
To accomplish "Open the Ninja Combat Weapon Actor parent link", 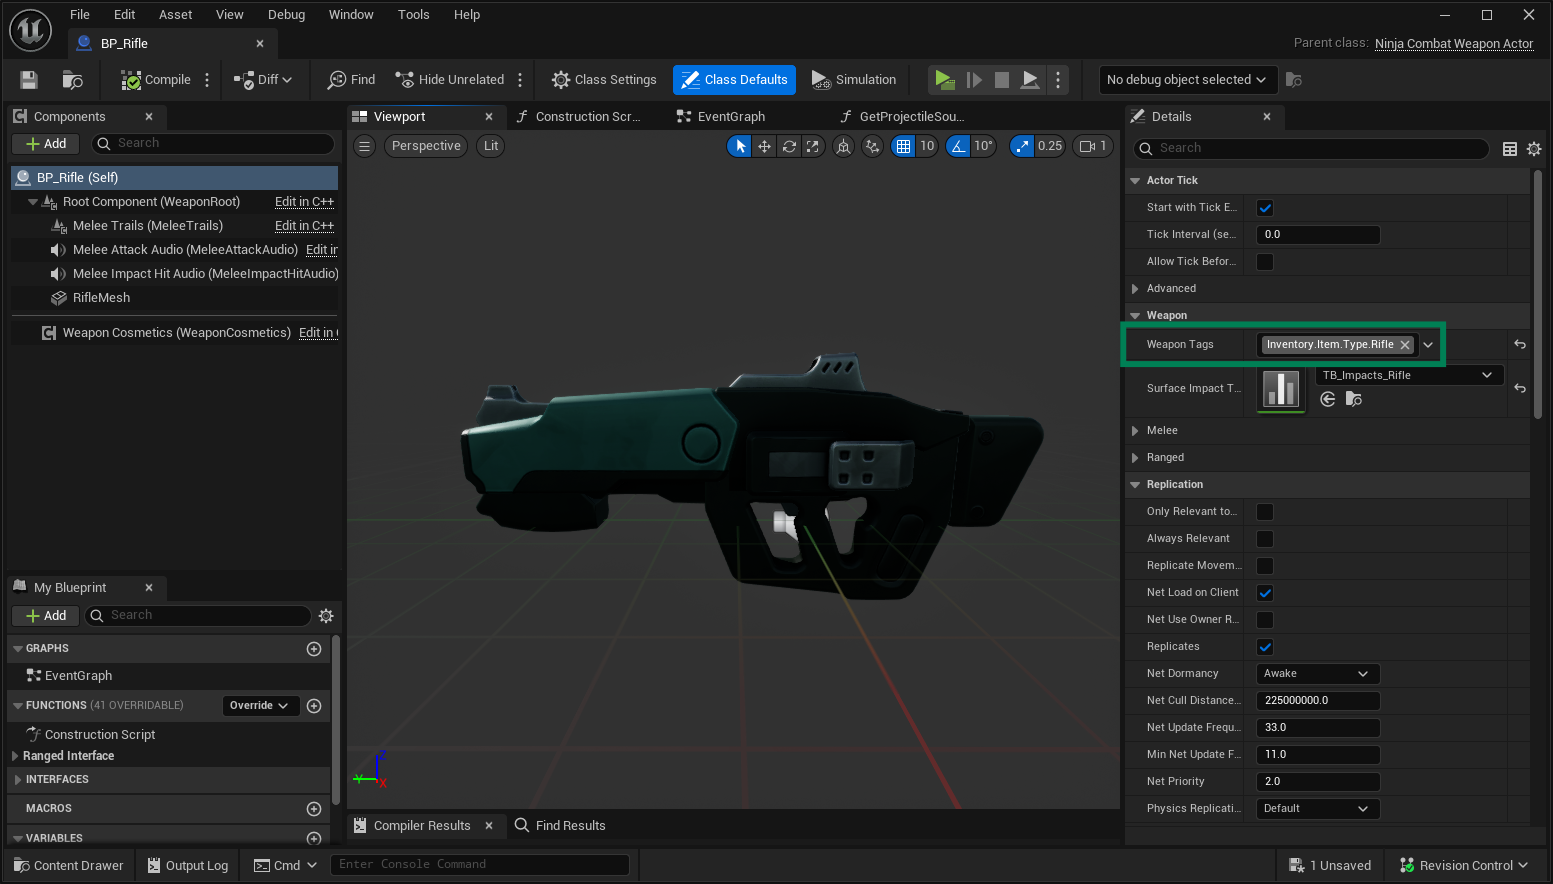I will 1453,44.
